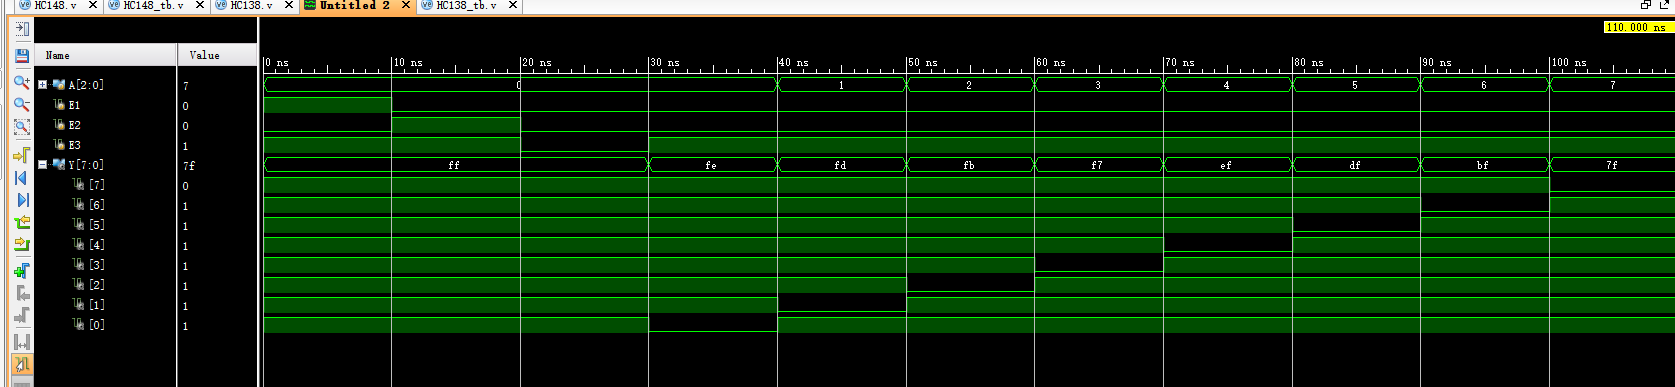Switch to the HC148.v tab
The width and height of the screenshot is (1675, 387).
point(56,5)
